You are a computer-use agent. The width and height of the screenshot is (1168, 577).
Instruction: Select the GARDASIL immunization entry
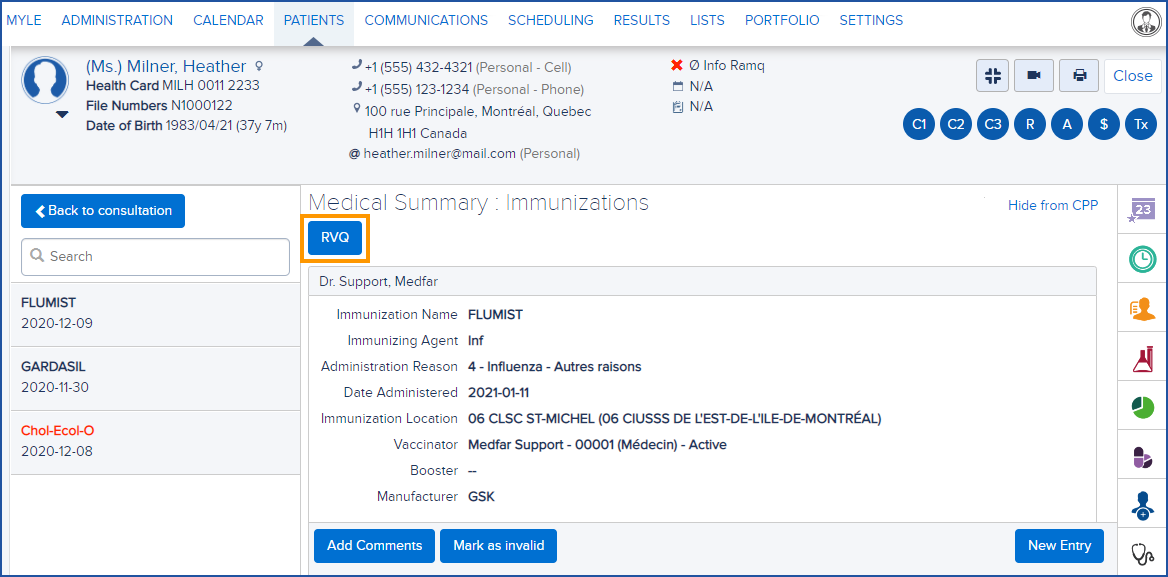click(x=155, y=378)
